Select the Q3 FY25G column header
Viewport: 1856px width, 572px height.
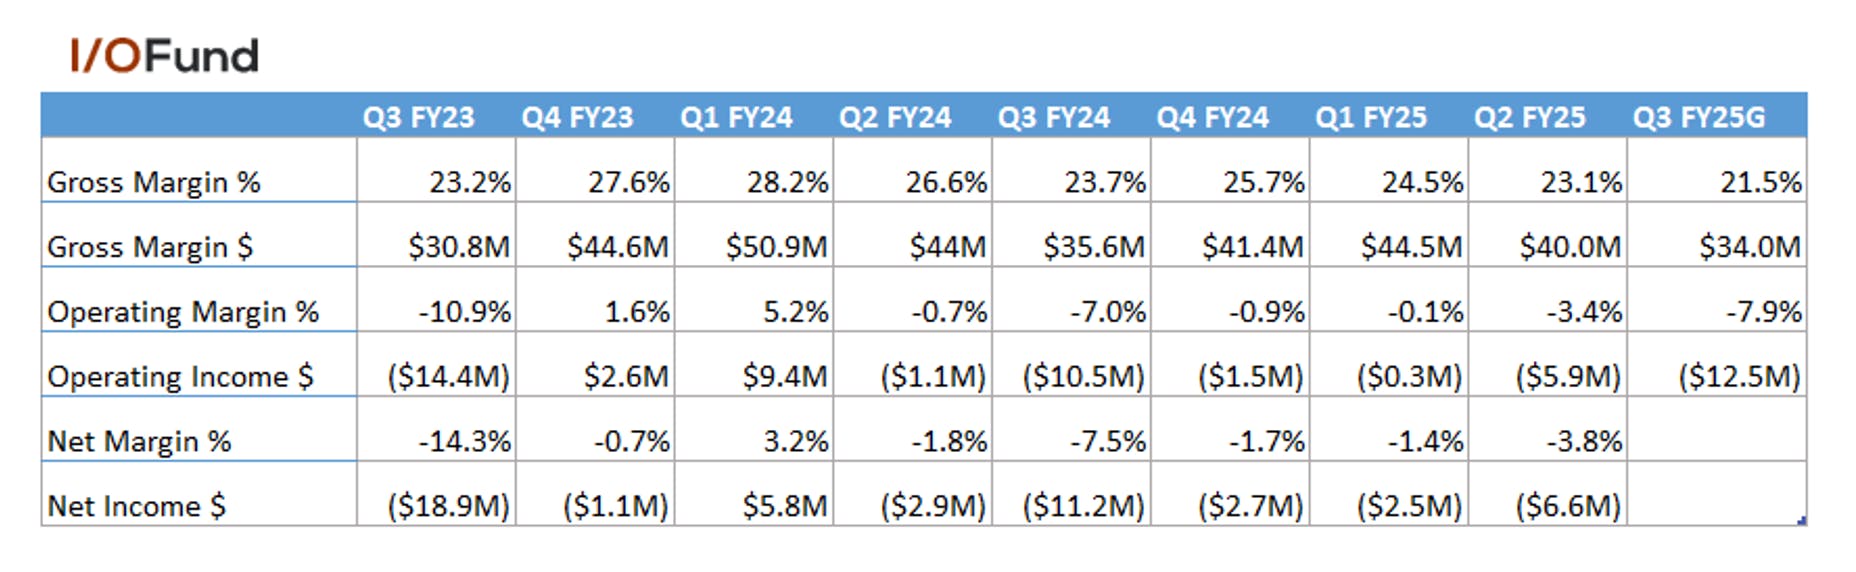[x=1699, y=118]
